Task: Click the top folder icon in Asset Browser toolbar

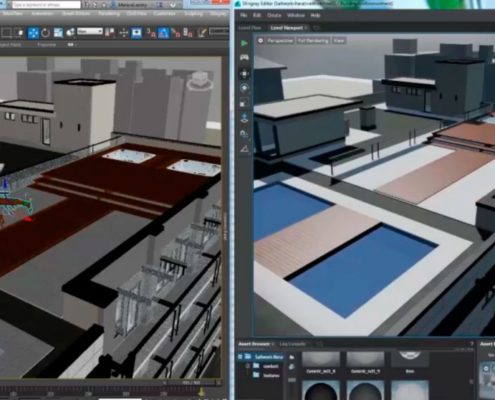Action: click(292, 357)
